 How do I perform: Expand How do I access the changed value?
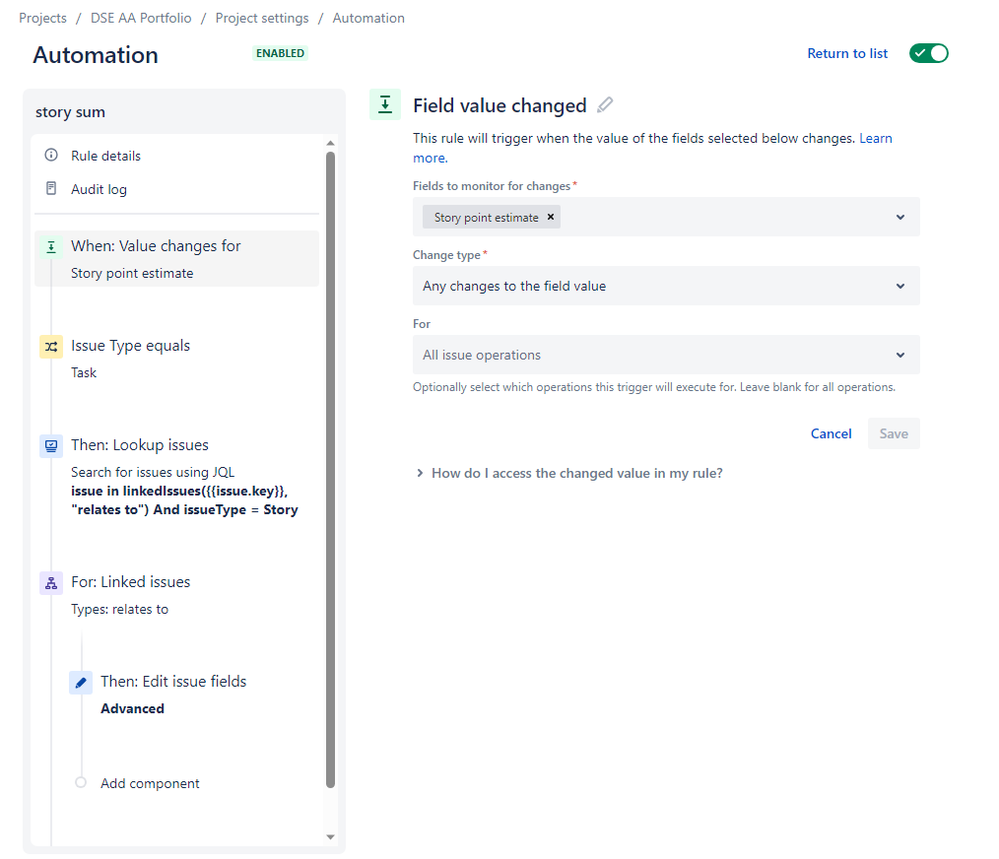(570, 473)
